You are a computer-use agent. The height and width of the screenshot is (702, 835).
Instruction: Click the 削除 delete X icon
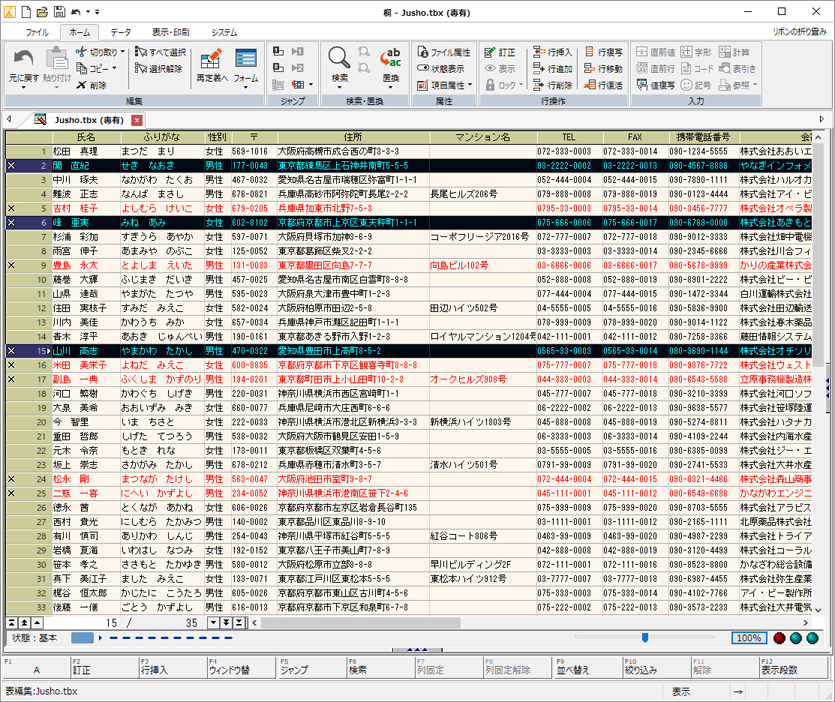pyautogui.click(x=81, y=85)
